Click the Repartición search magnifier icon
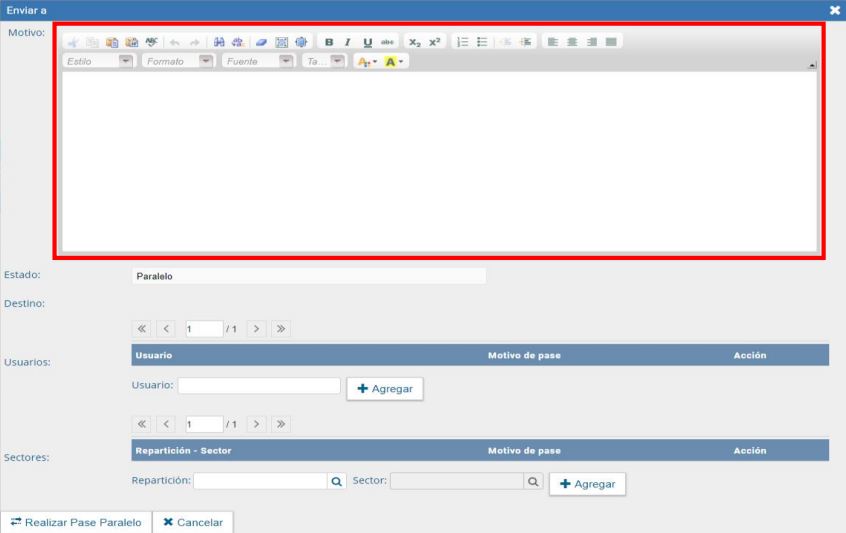Image resolution: width=846 pixels, height=533 pixels. coord(337,481)
